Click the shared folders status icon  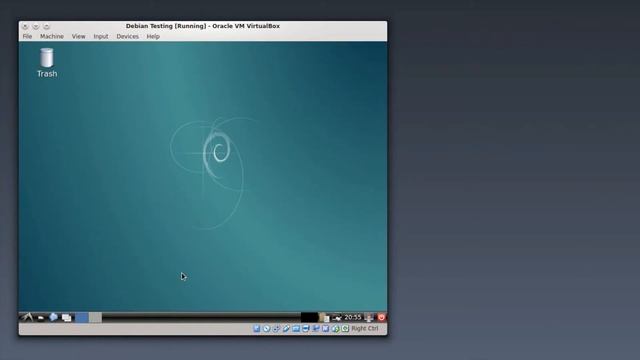296,328
